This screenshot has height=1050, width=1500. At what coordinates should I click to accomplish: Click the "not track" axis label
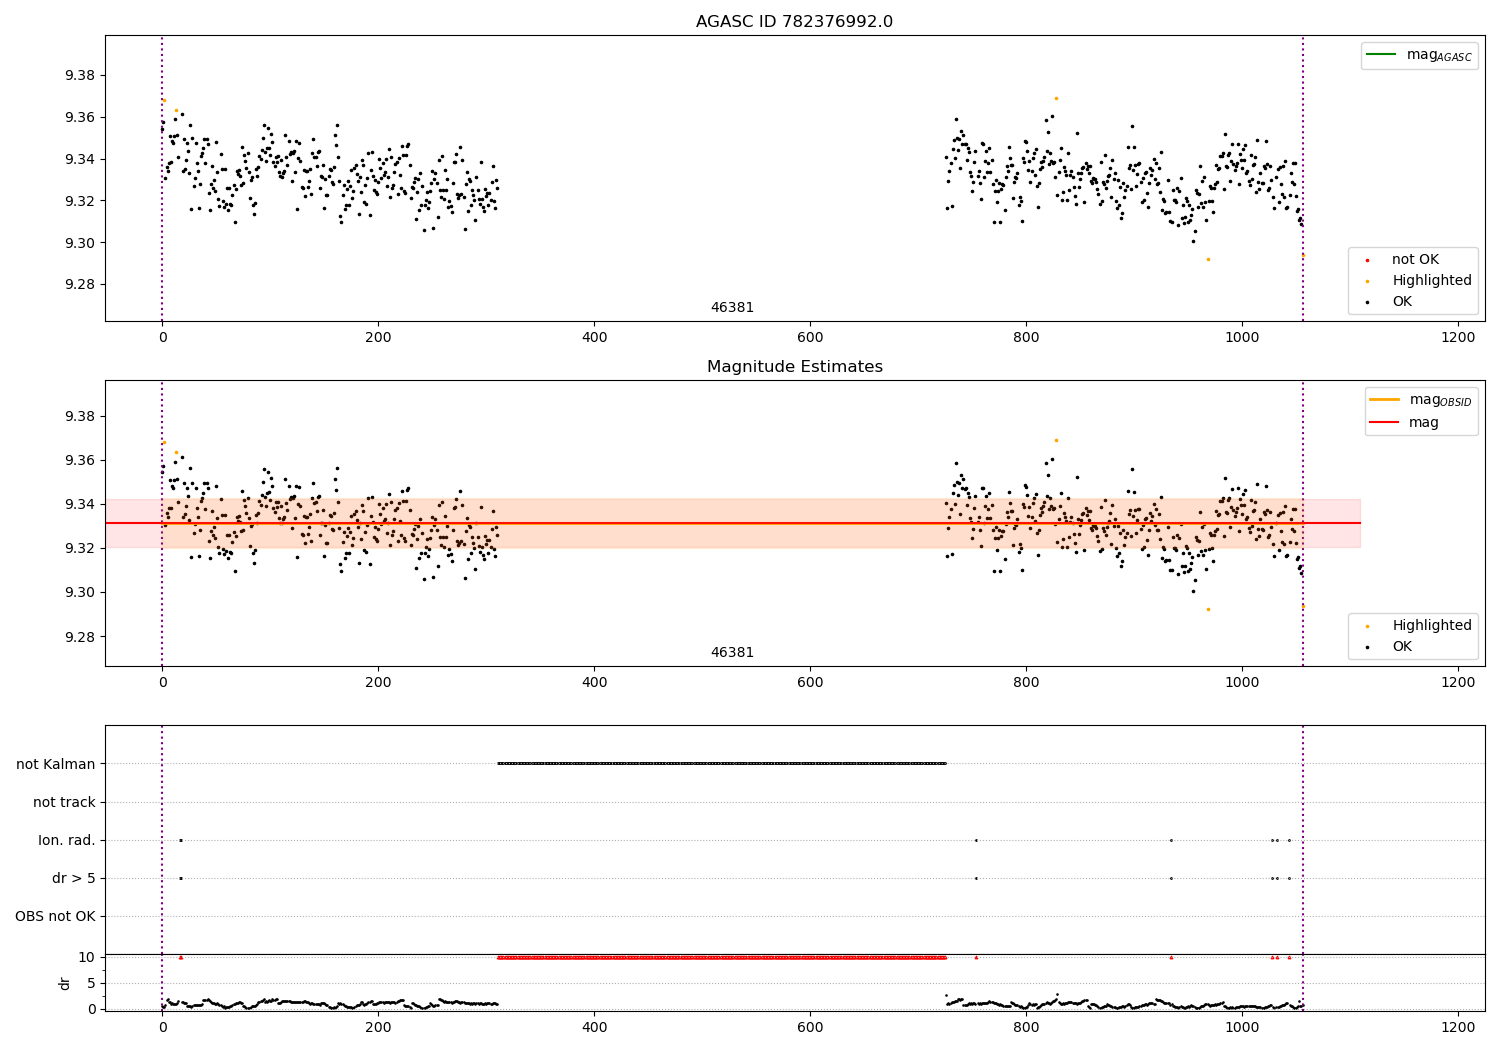[64, 802]
